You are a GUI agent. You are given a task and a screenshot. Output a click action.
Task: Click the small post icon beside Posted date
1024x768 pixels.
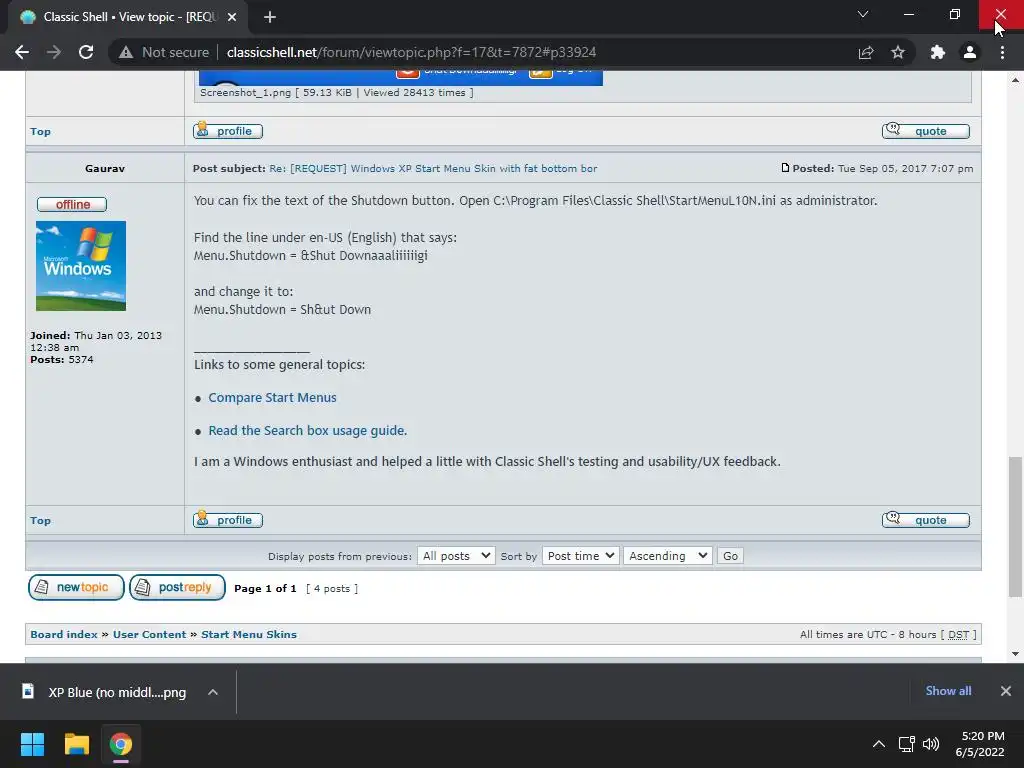tap(785, 168)
